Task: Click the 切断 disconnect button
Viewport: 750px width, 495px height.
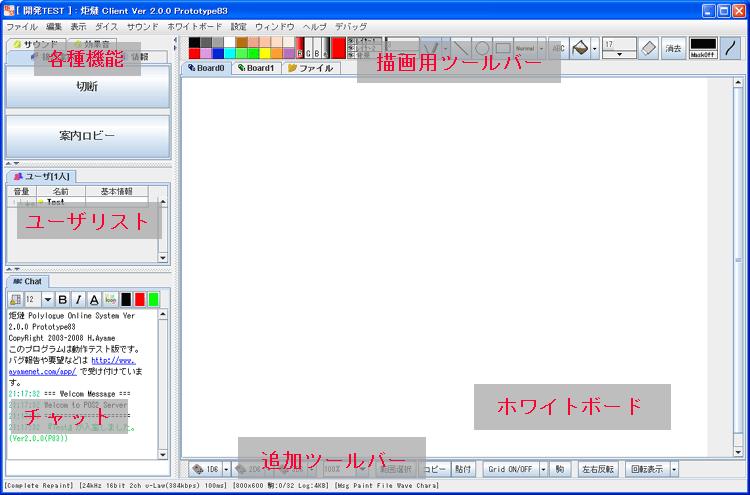Action: pos(88,87)
